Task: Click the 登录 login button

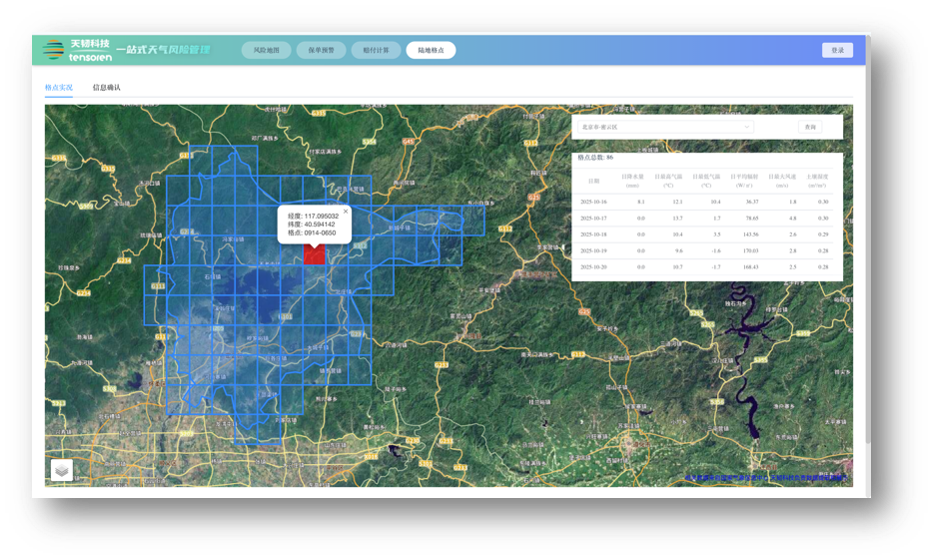Action: tap(837, 50)
